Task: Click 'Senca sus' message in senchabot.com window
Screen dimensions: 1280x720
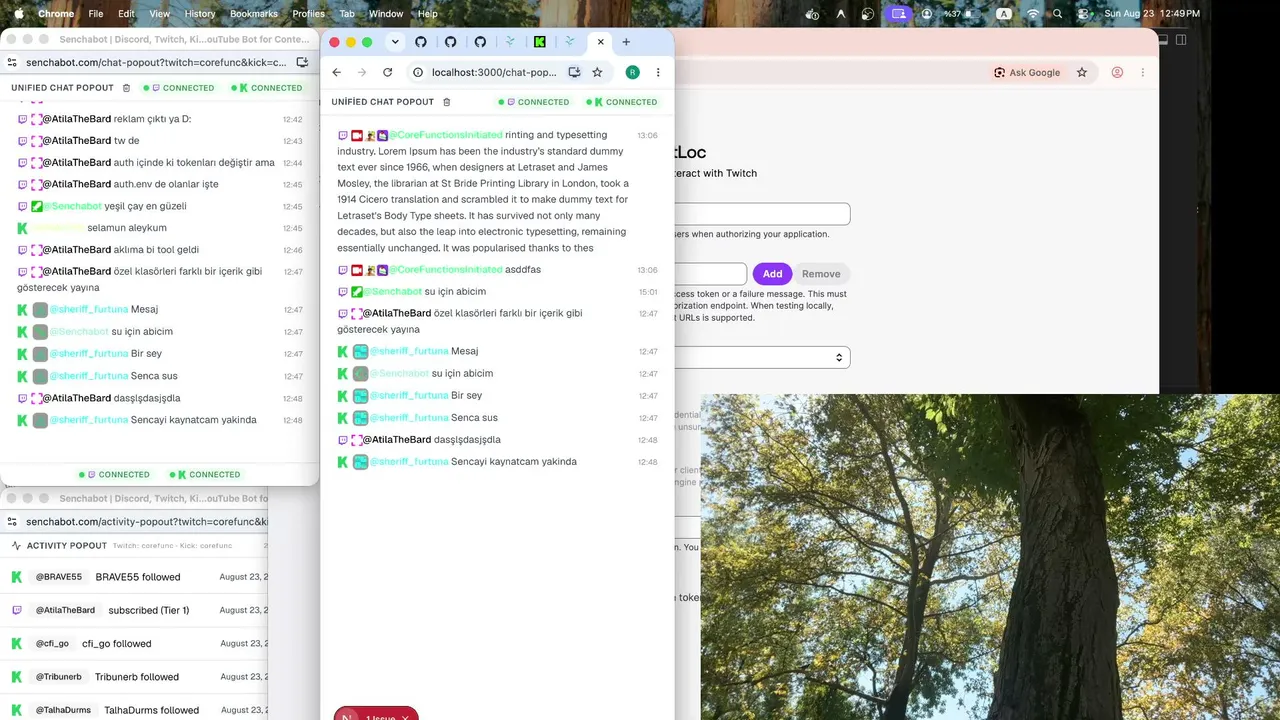Action: point(154,376)
